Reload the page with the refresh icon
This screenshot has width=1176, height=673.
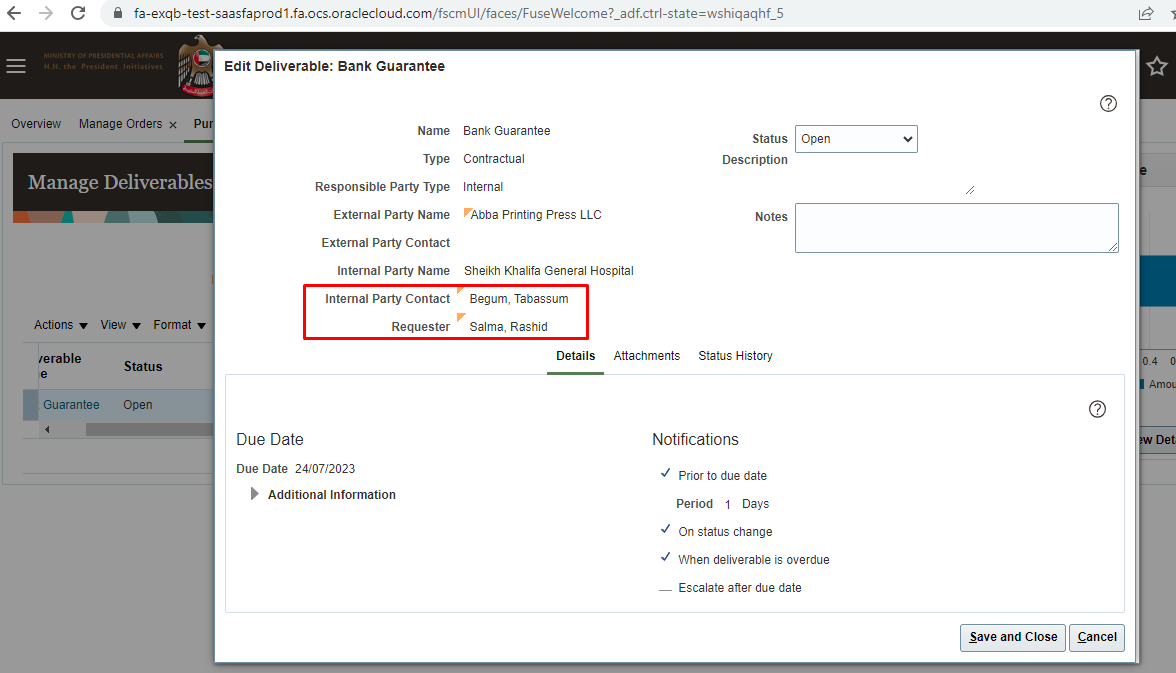point(78,14)
